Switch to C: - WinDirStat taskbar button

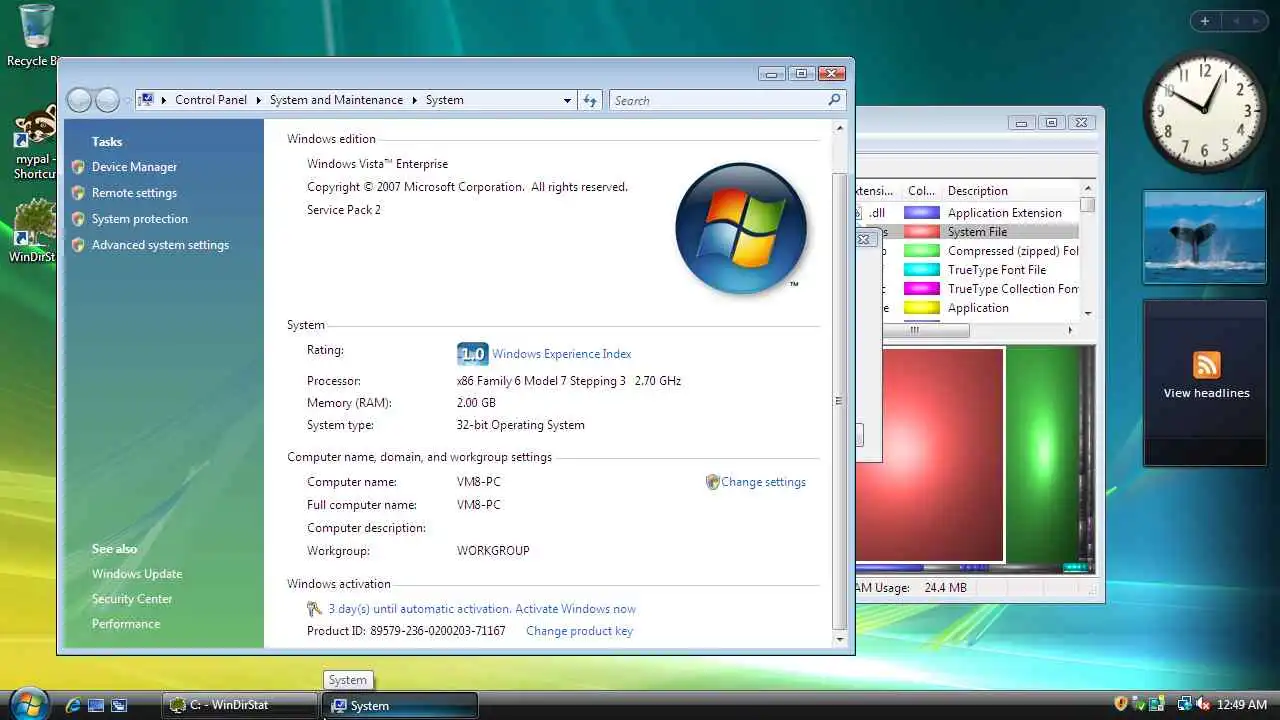coord(240,705)
